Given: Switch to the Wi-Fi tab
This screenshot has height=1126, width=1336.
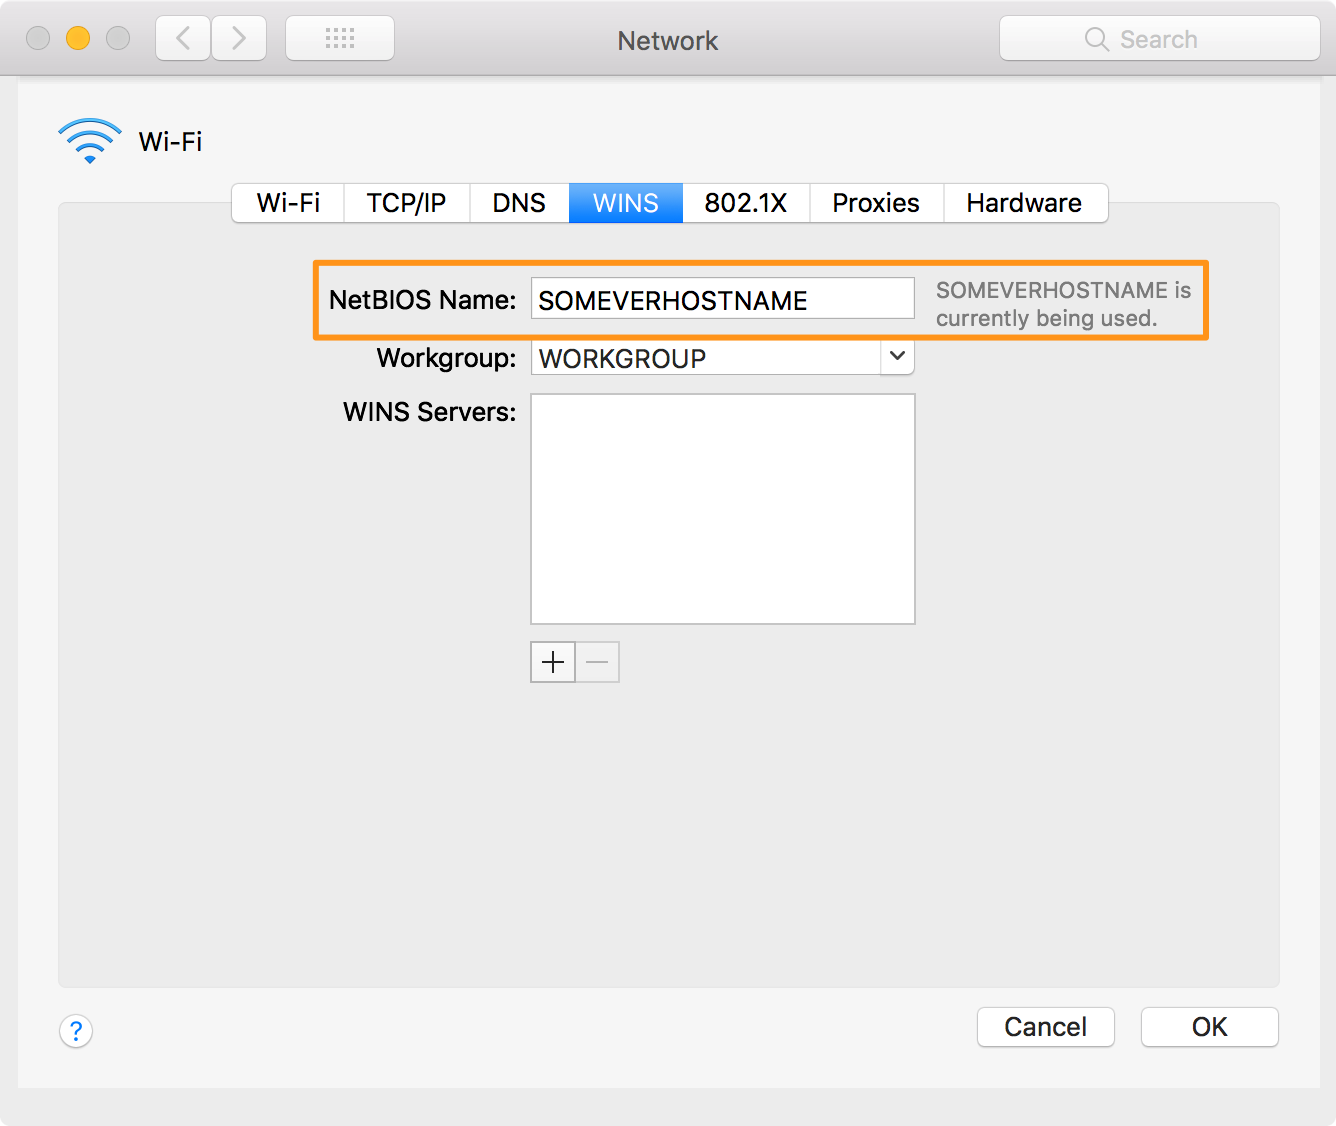Looking at the screenshot, I should (x=288, y=203).
